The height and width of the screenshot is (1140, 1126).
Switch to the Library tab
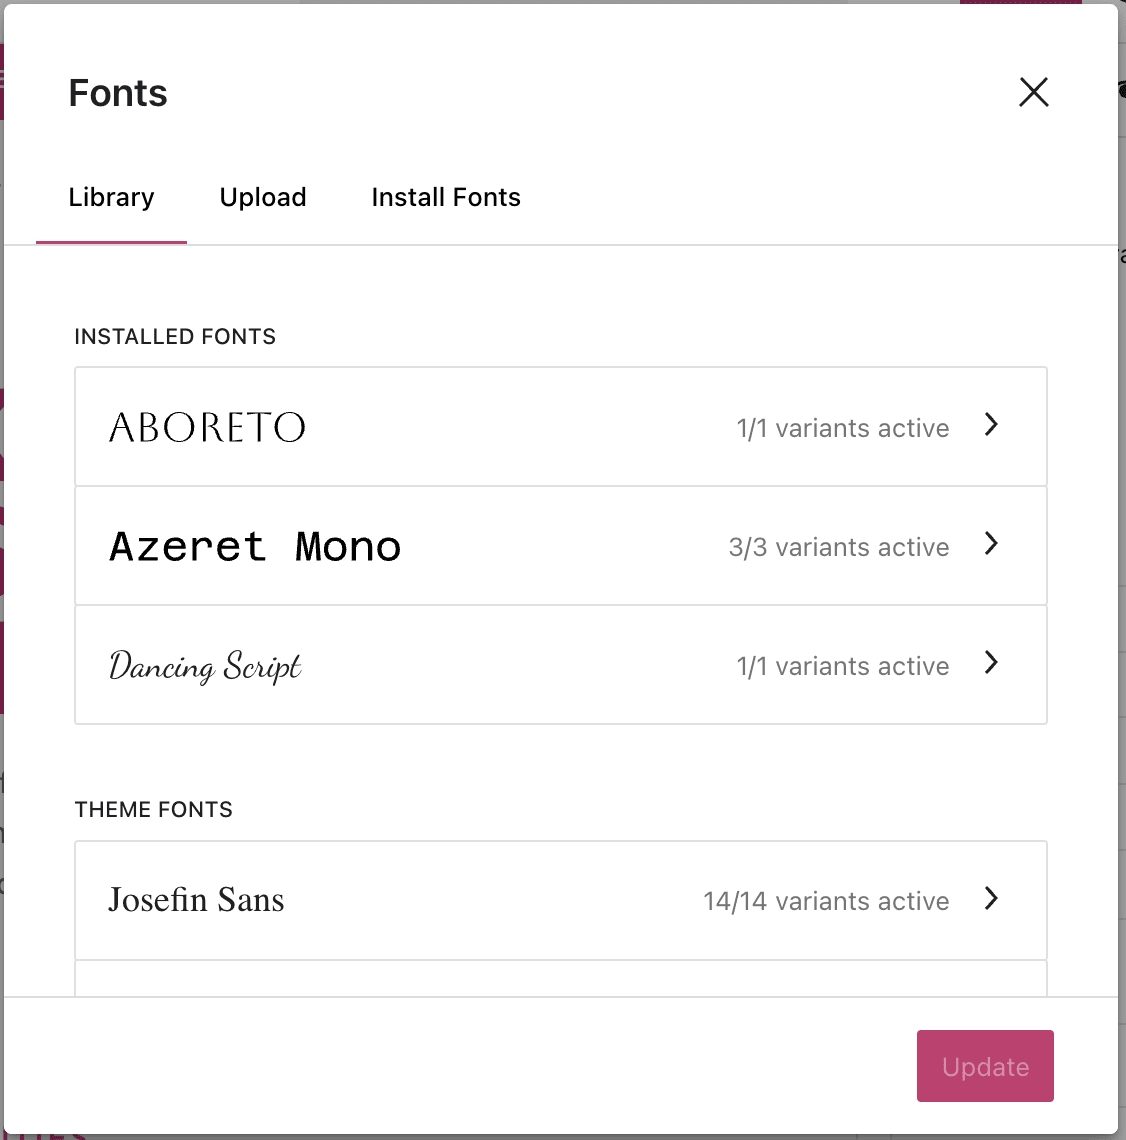point(111,198)
